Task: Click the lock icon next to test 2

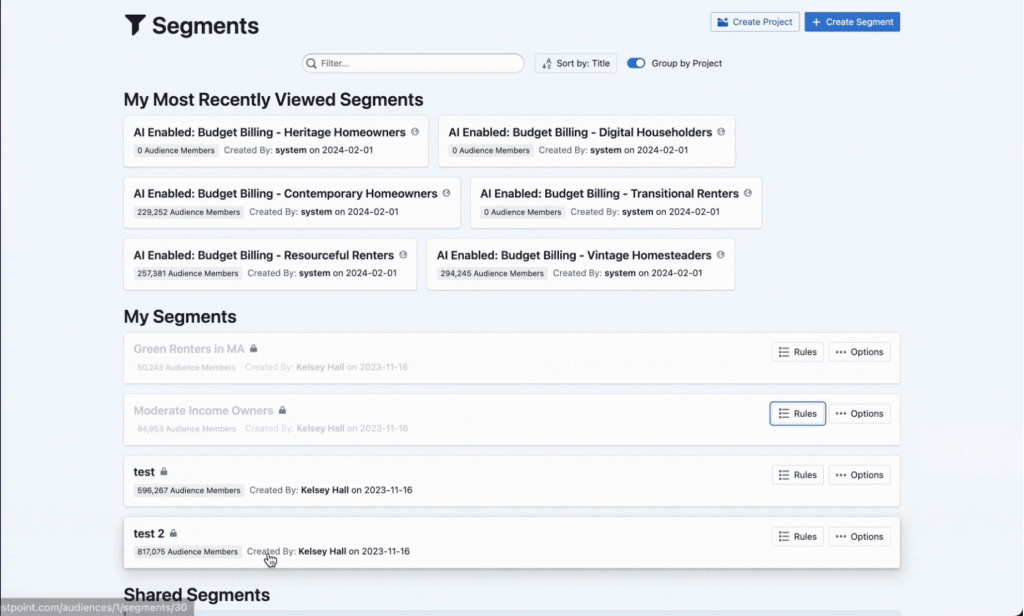Action: tap(173, 534)
